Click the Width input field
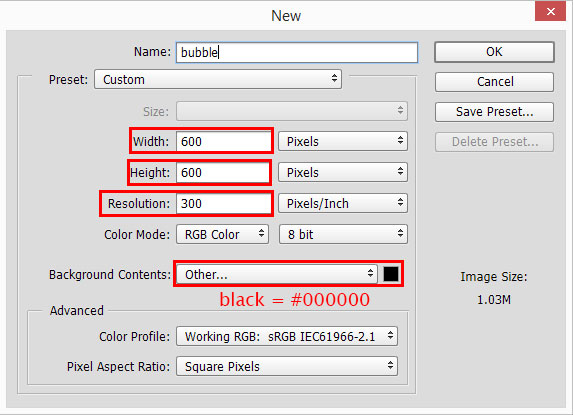Viewport: 573px width, 415px height. (x=224, y=141)
